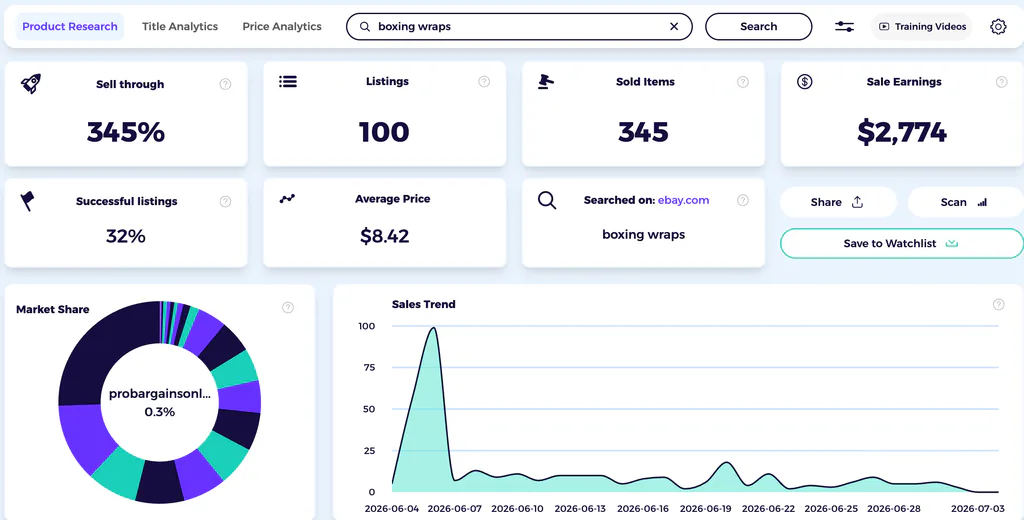Image resolution: width=1024 pixels, height=520 pixels.
Task: Click the Sold Items help icon
Action: pyautogui.click(x=743, y=82)
